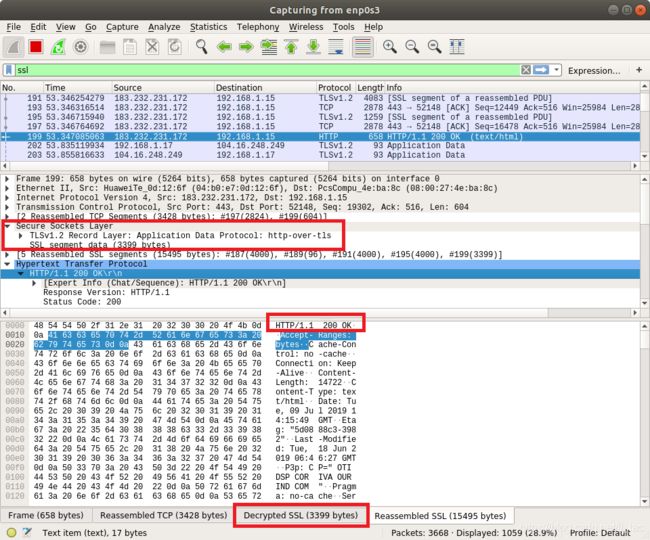
Task: Go to specified packet icon
Action: tap(269, 47)
